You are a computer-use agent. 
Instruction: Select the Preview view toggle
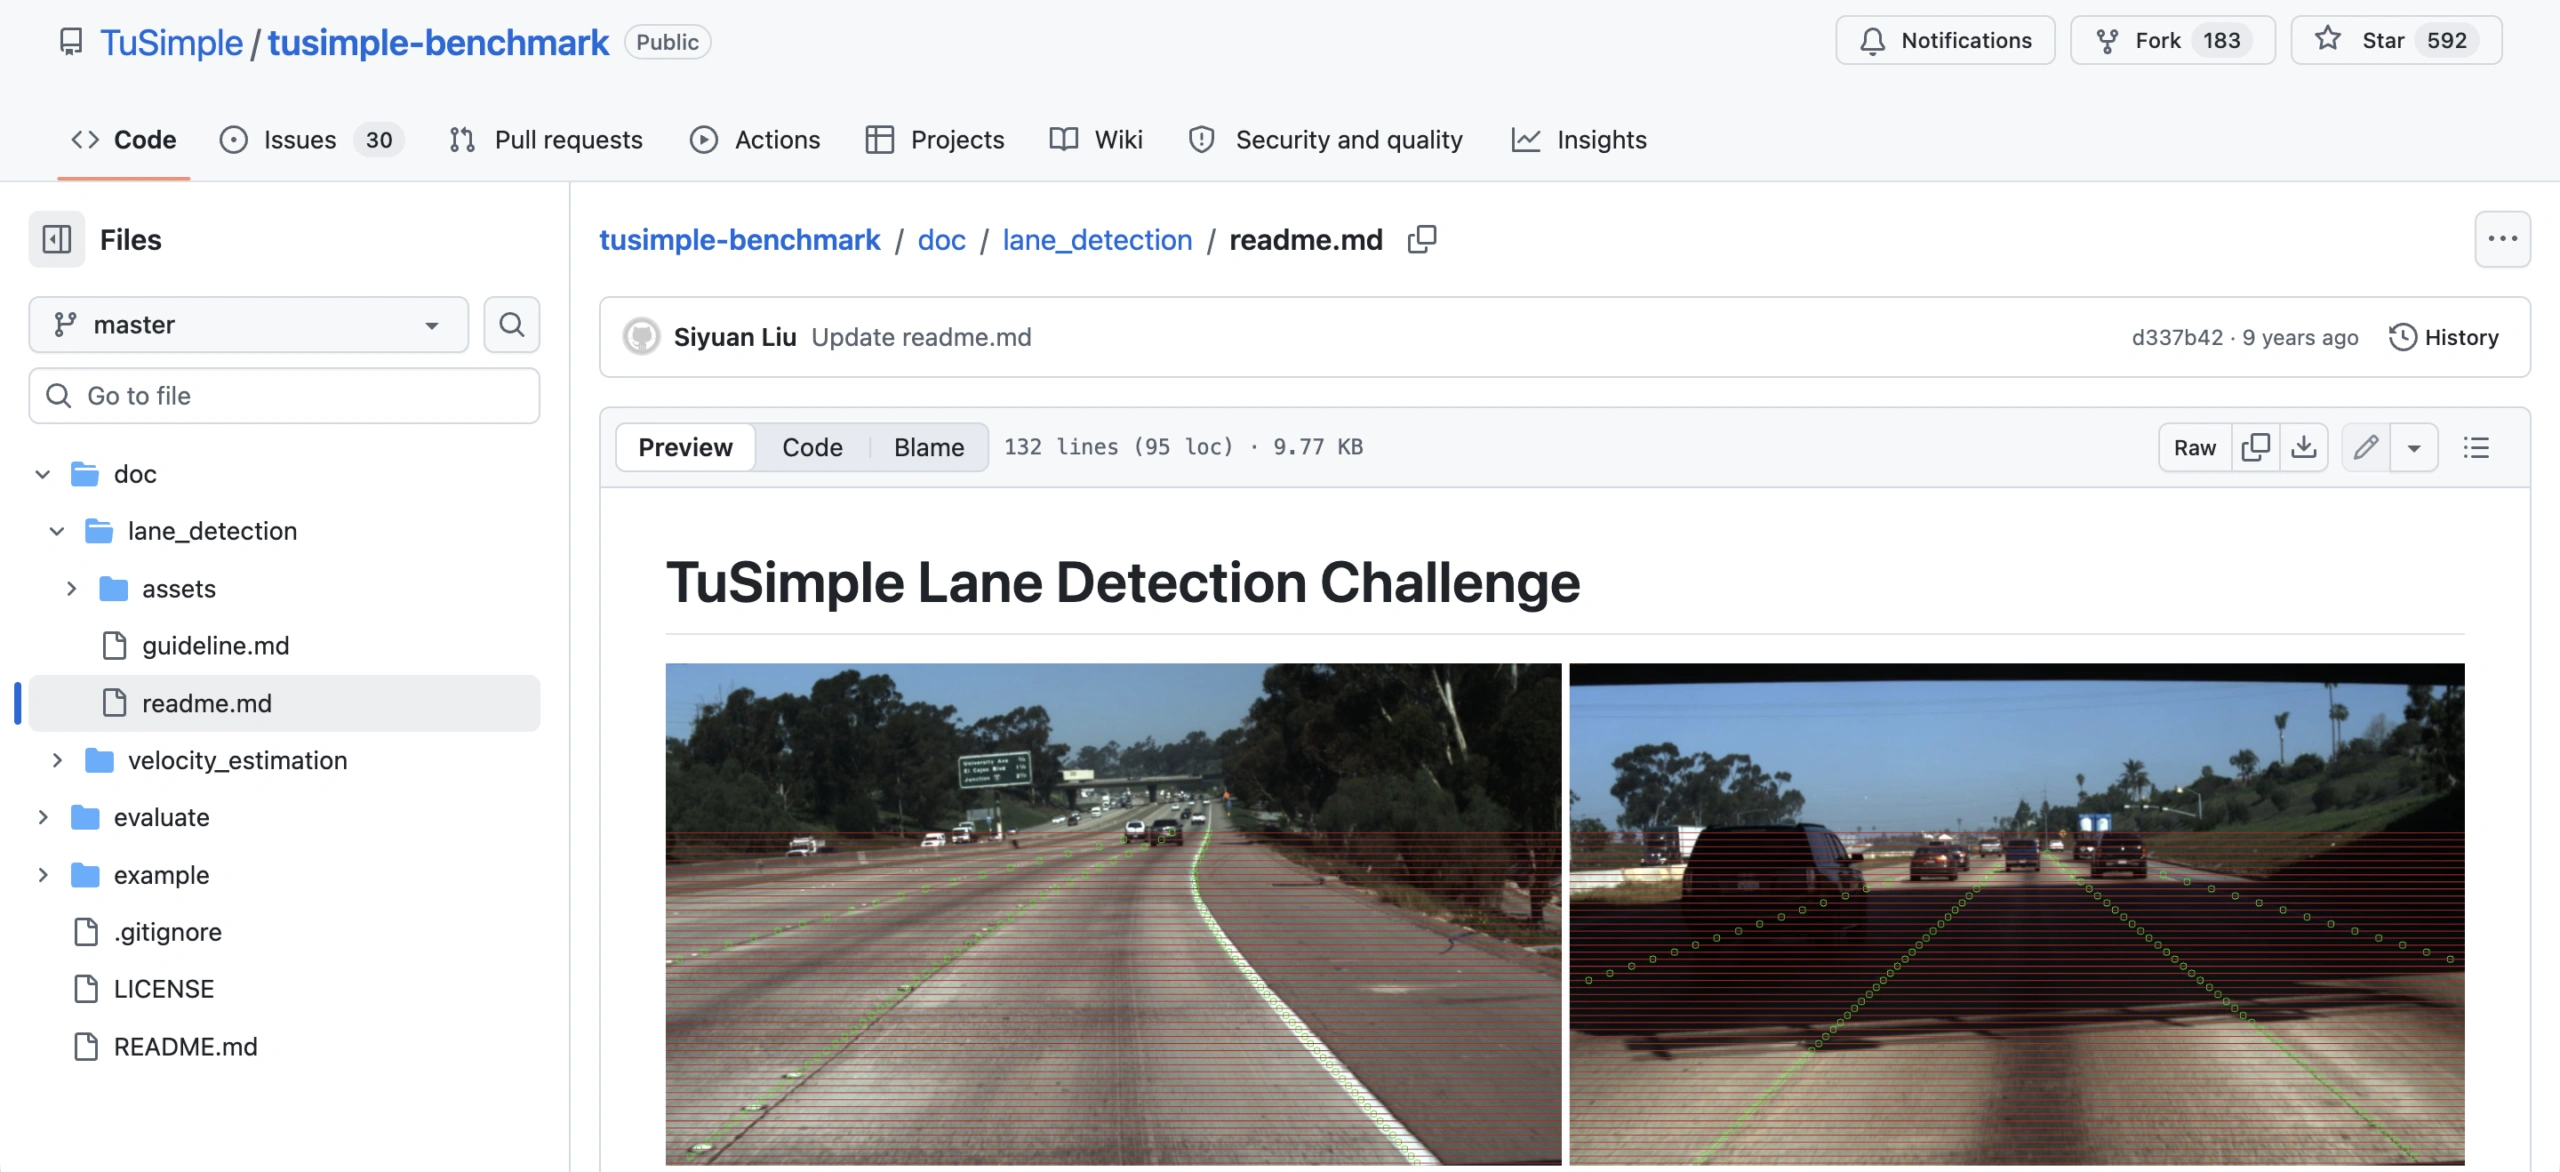(685, 447)
